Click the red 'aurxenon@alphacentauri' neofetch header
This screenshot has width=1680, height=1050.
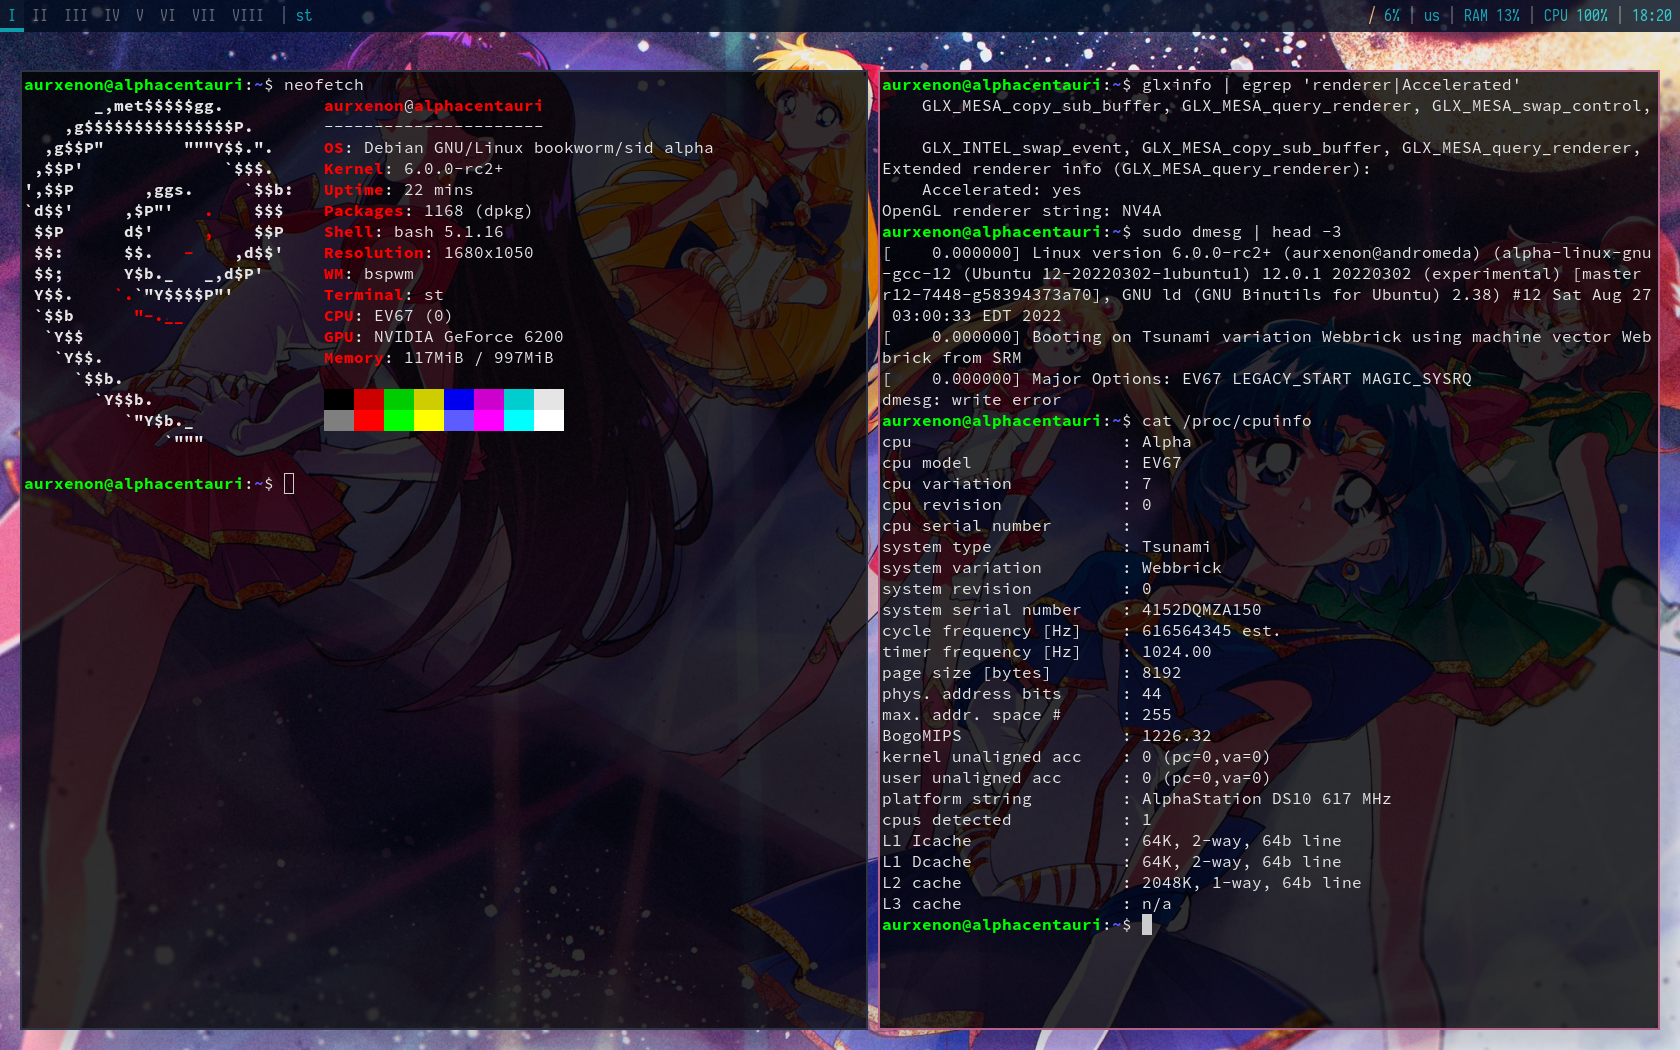coord(434,106)
